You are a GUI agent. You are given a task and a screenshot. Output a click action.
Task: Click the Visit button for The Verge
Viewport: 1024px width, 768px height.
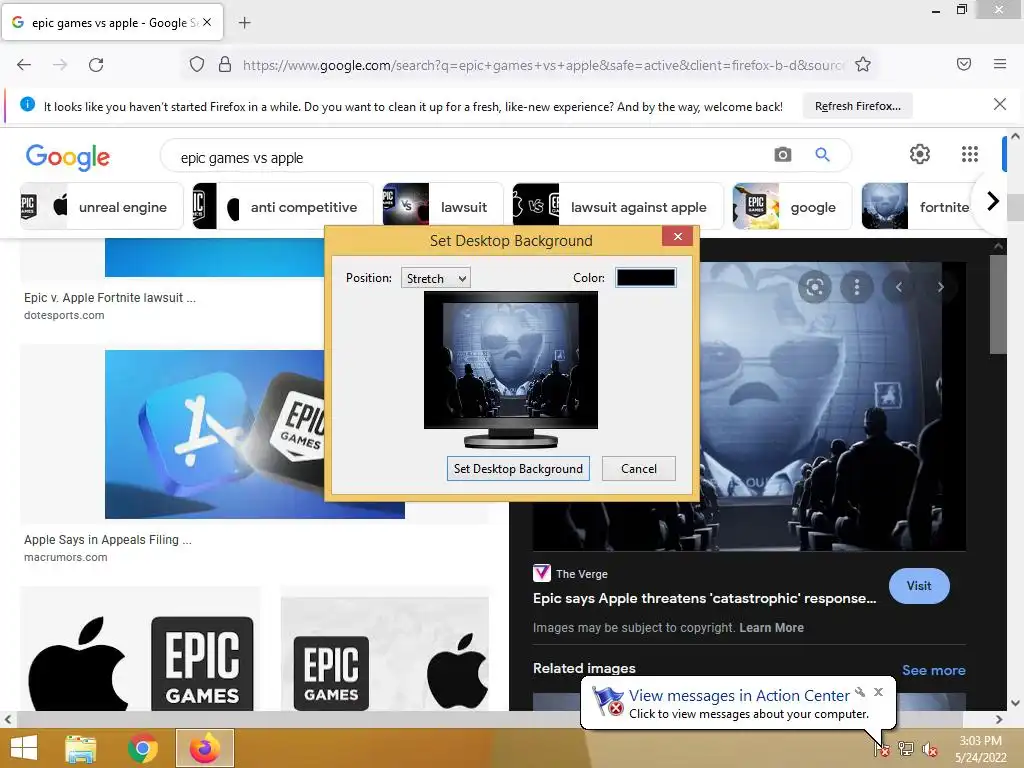tap(919, 586)
